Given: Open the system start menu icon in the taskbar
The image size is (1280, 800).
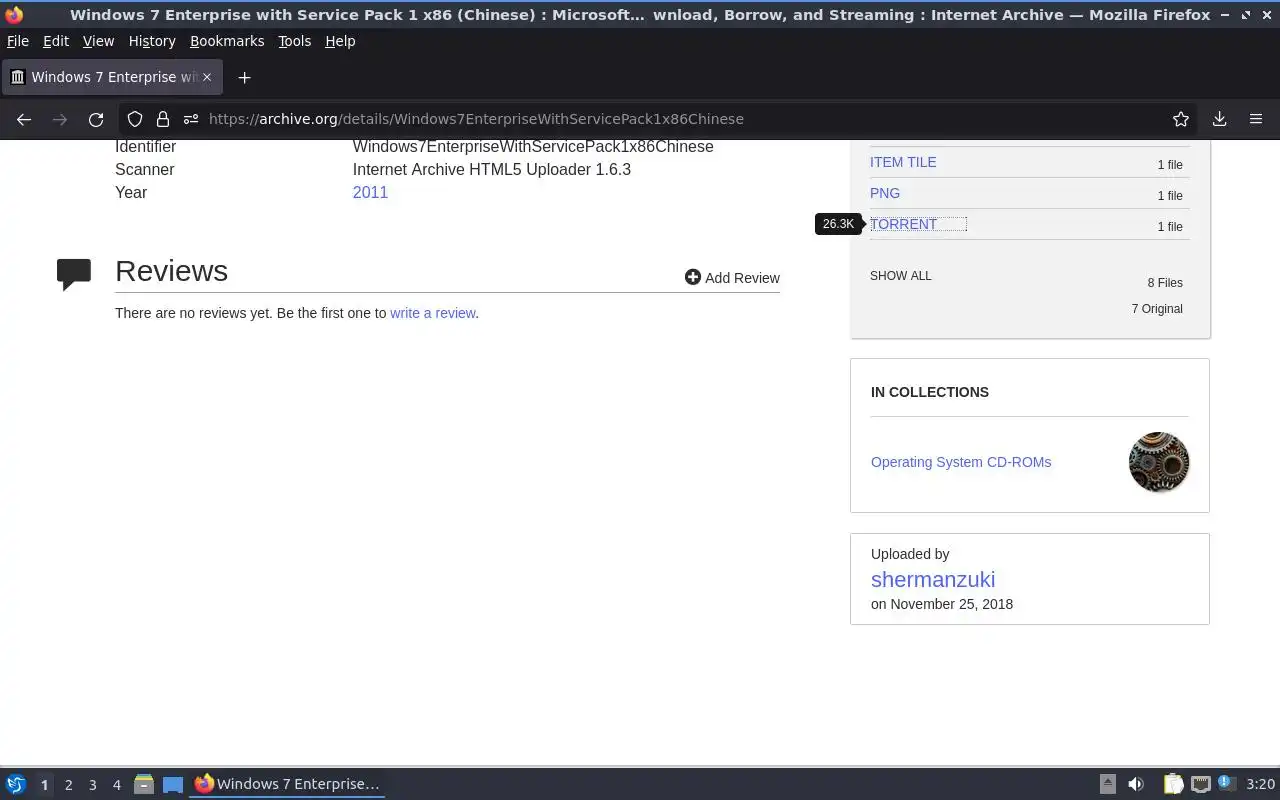Looking at the screenshot, I should [x=16, y=784].
